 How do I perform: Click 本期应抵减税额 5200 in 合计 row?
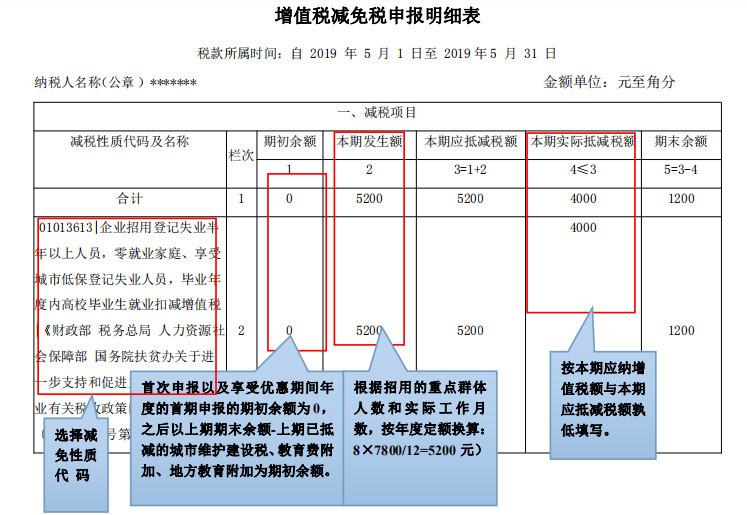click(x=470, y=199)
